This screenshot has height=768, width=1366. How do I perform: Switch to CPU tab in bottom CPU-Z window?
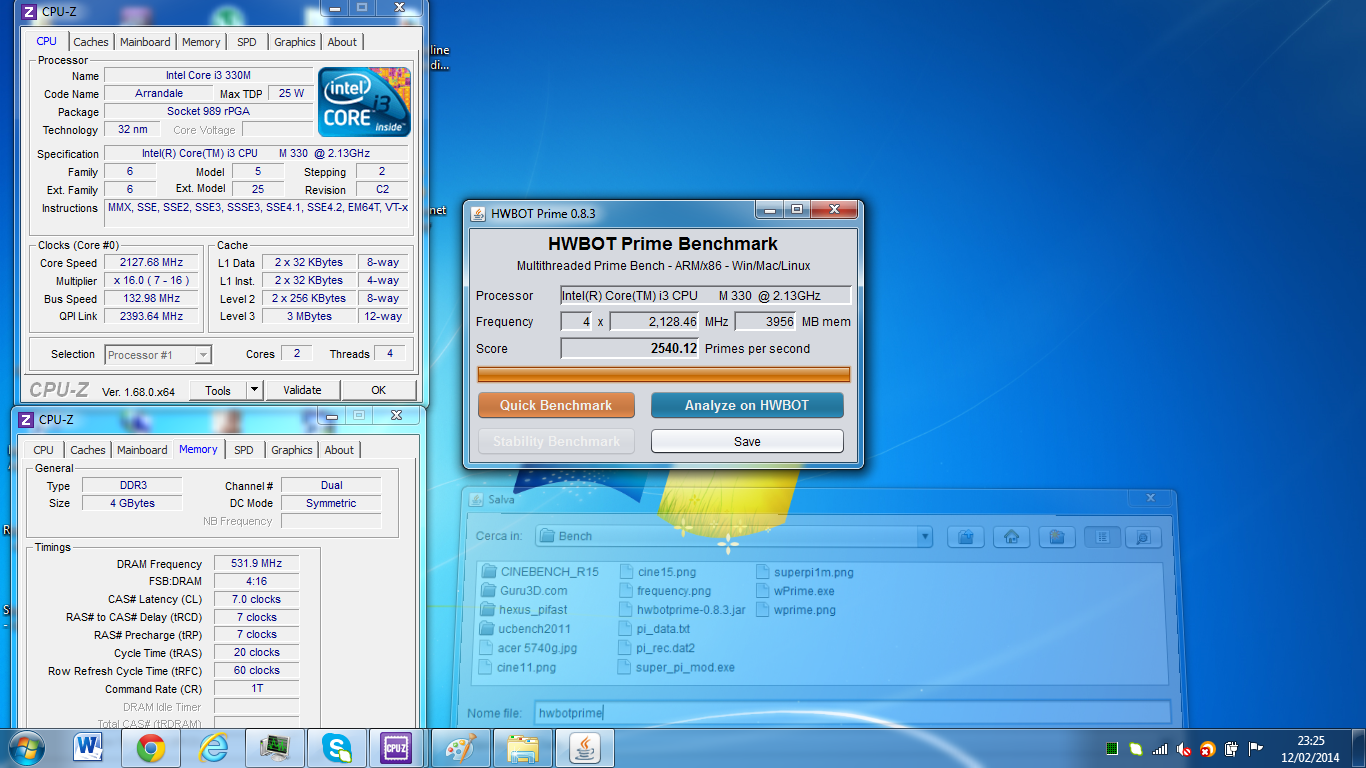tap(44, 450)
